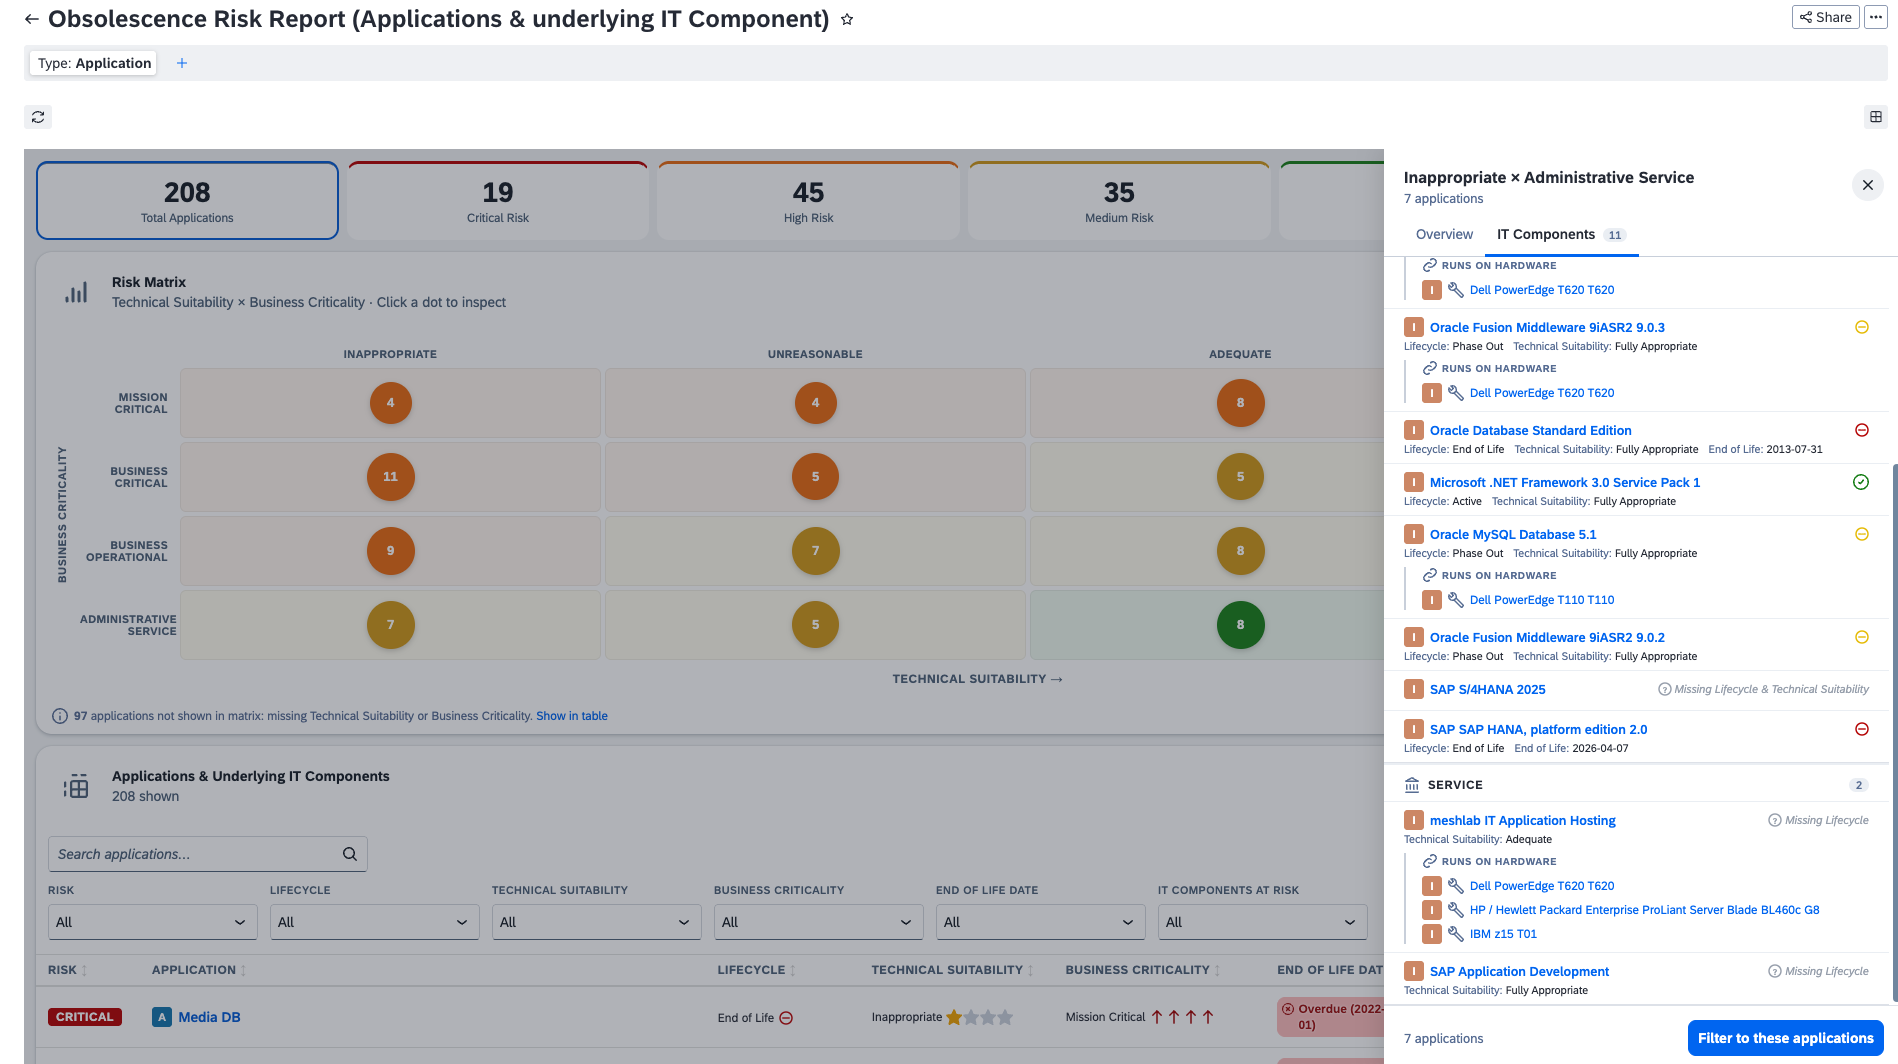Open the IT Components at Risk dropdown

(1263, 922)
